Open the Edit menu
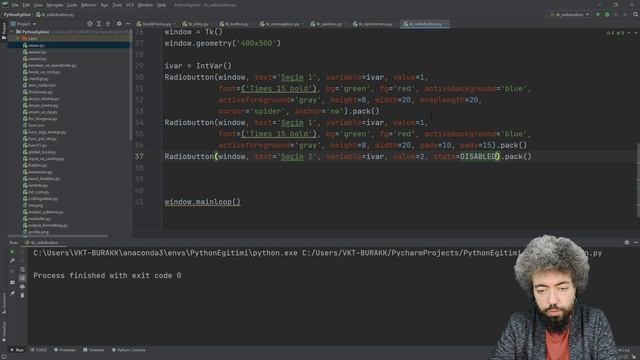Screen dimensions: 640x360 [x=26, y=5]
